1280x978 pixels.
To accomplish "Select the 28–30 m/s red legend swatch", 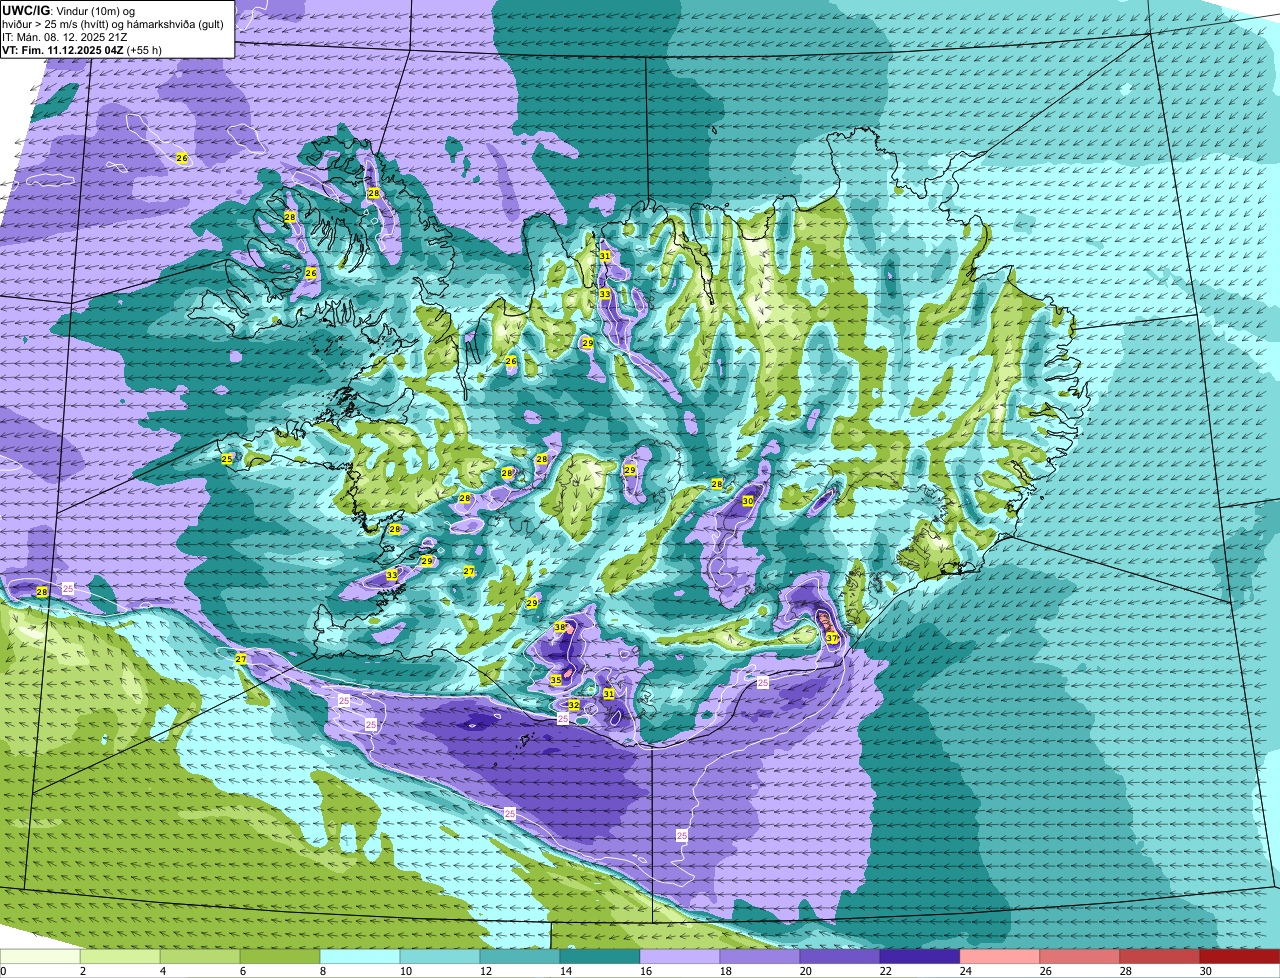I will (x=1160, y=956).
